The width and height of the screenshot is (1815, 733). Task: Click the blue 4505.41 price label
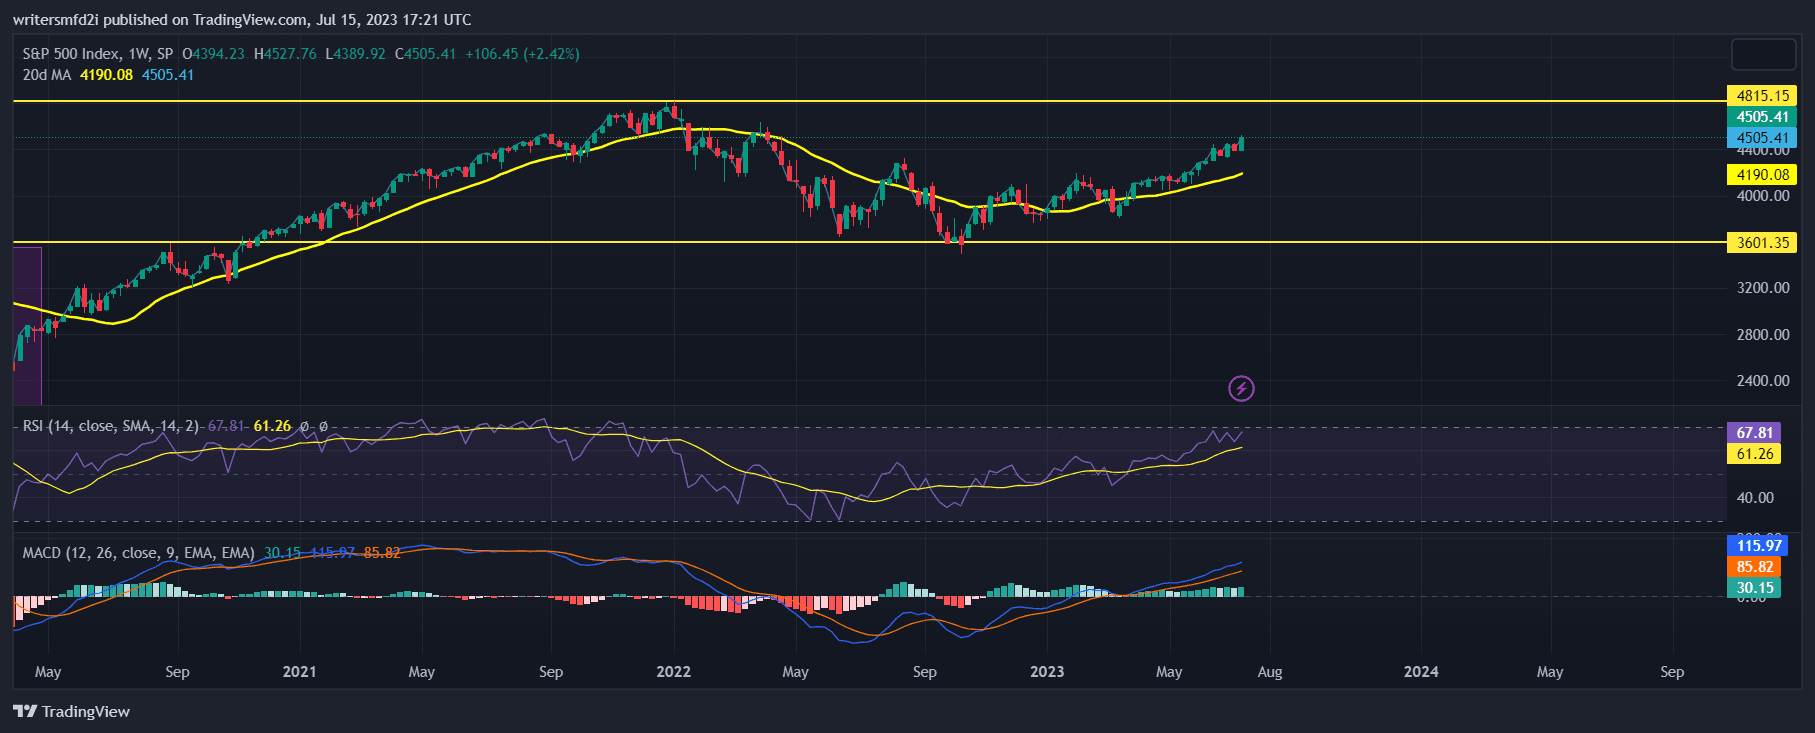(x=1761, y=138)
